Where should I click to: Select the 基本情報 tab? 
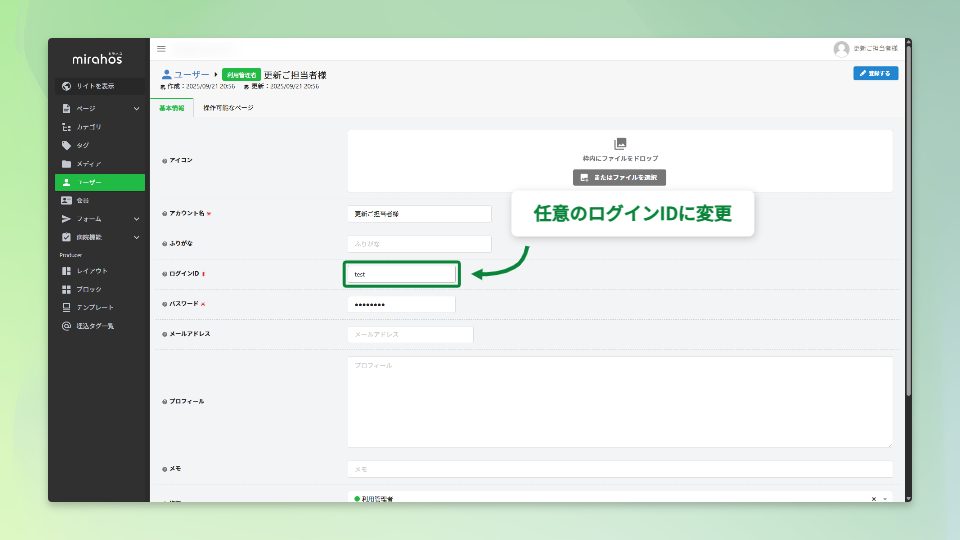(171, 108)
